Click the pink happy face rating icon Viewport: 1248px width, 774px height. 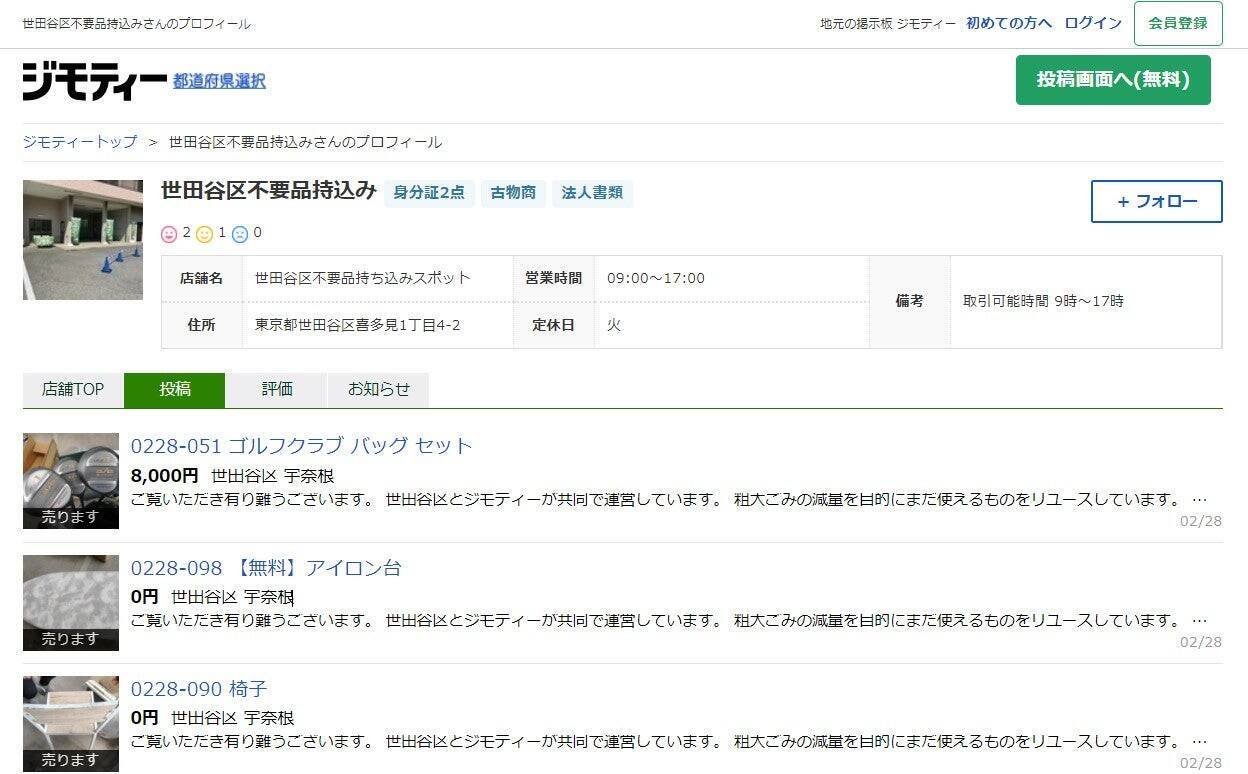(169, 234)
